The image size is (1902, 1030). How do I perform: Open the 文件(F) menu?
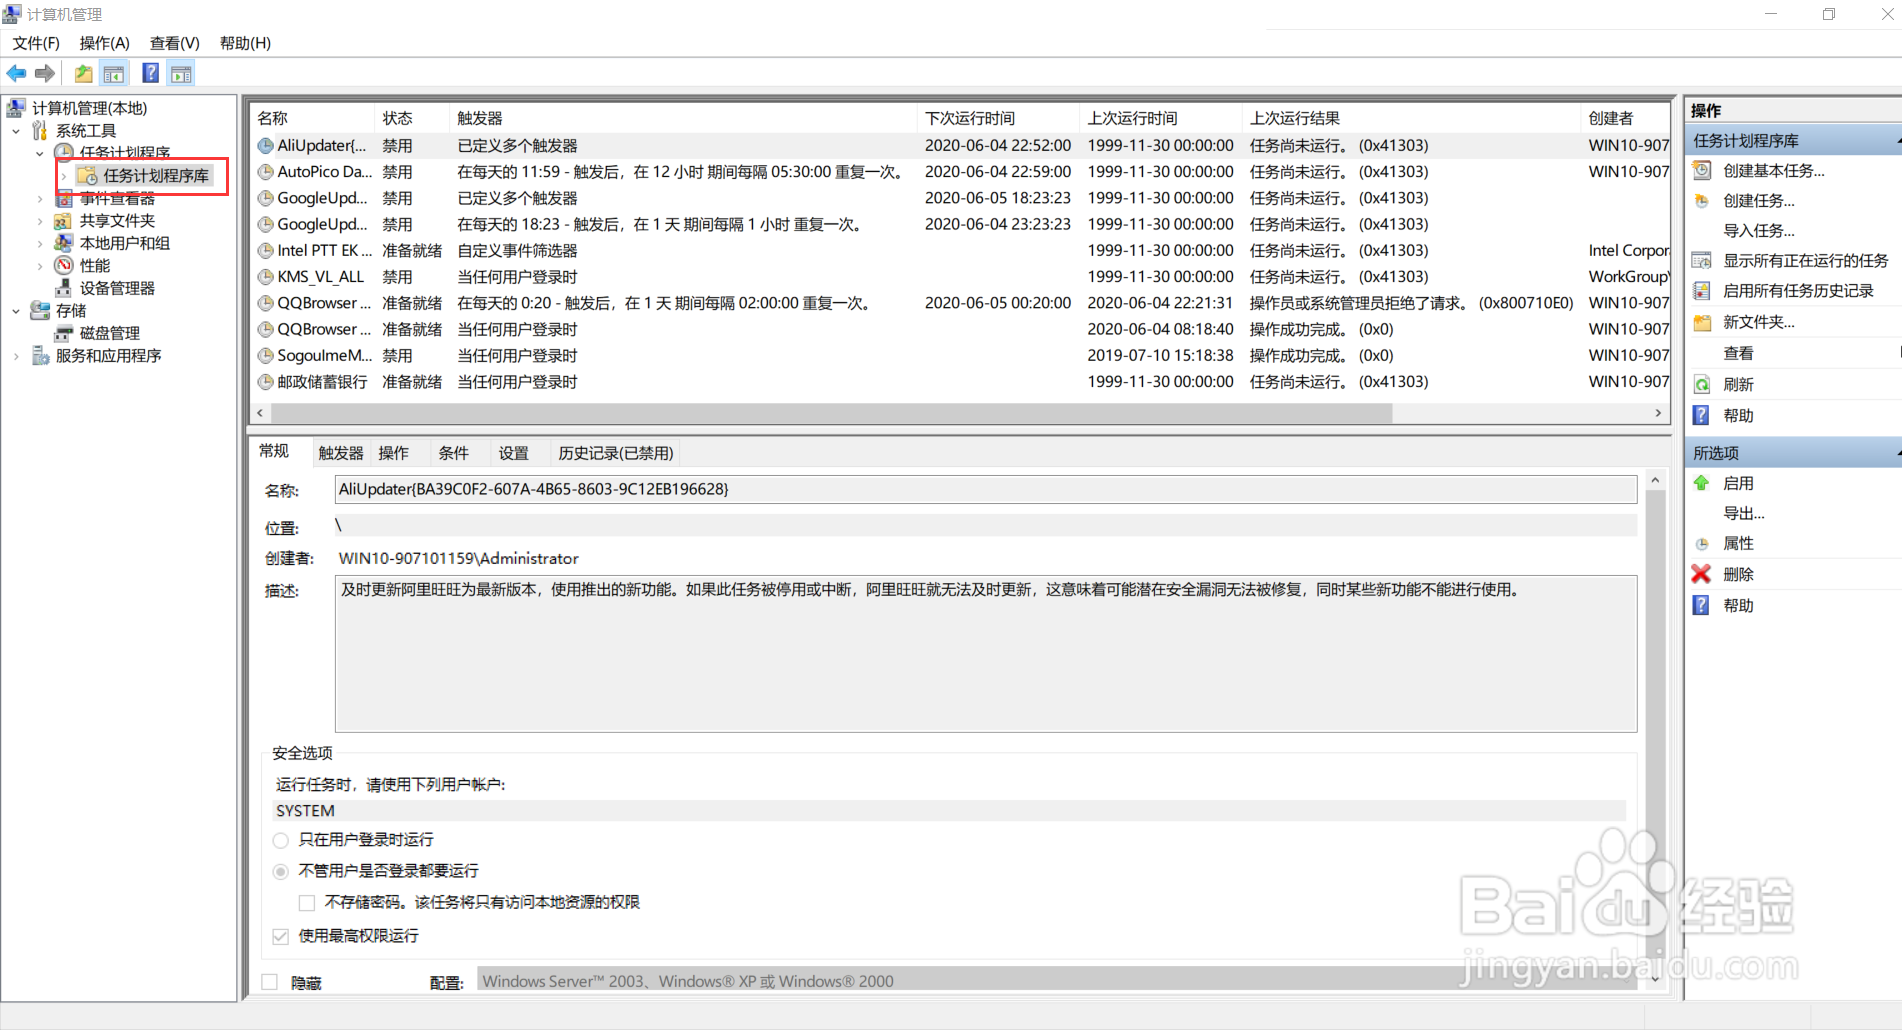[x=36, y=43]
